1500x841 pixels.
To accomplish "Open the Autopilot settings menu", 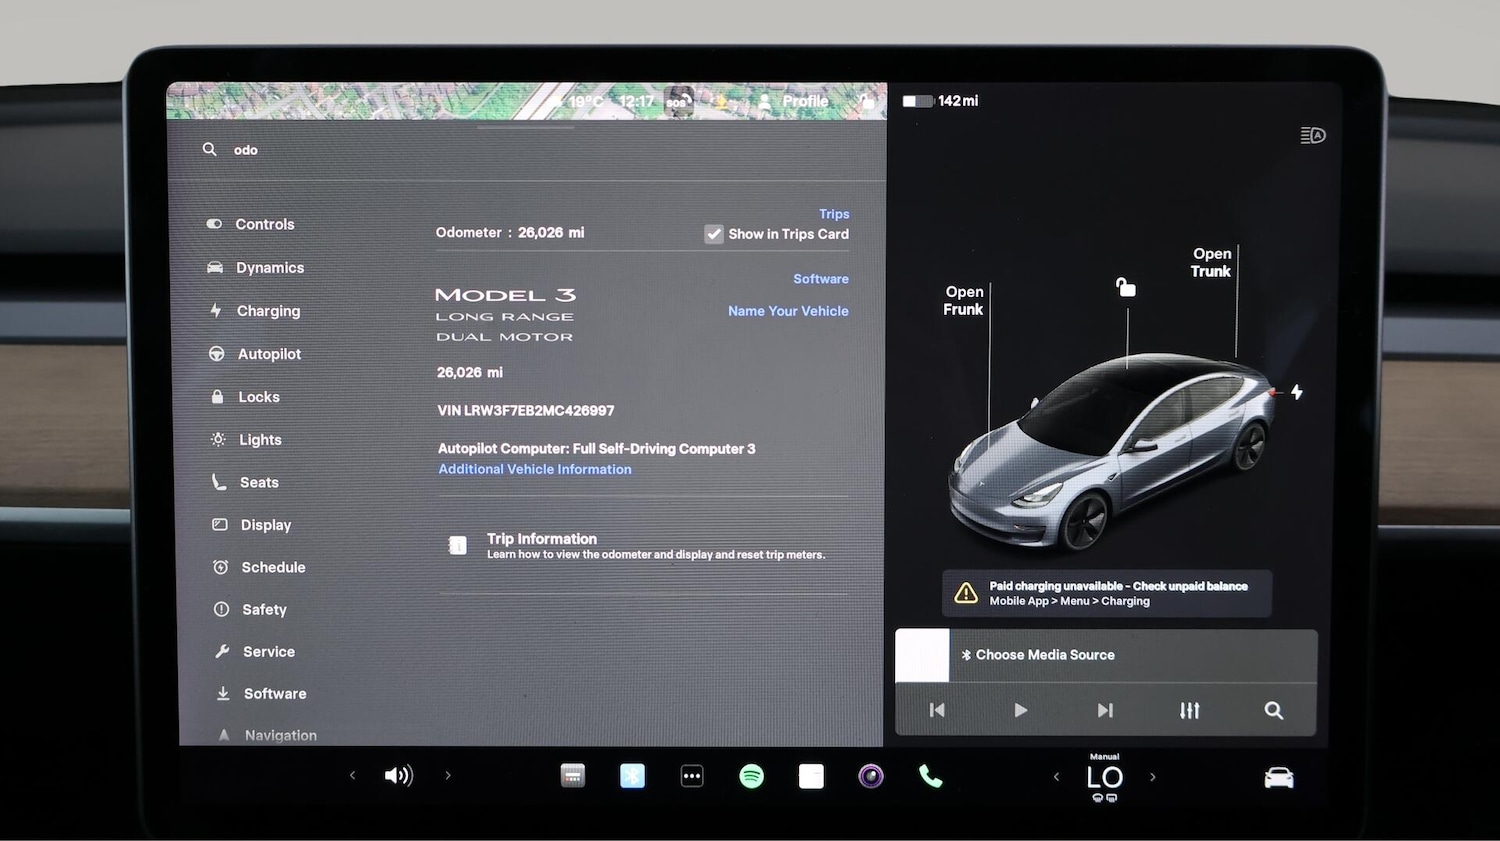I will coord(255,354).
